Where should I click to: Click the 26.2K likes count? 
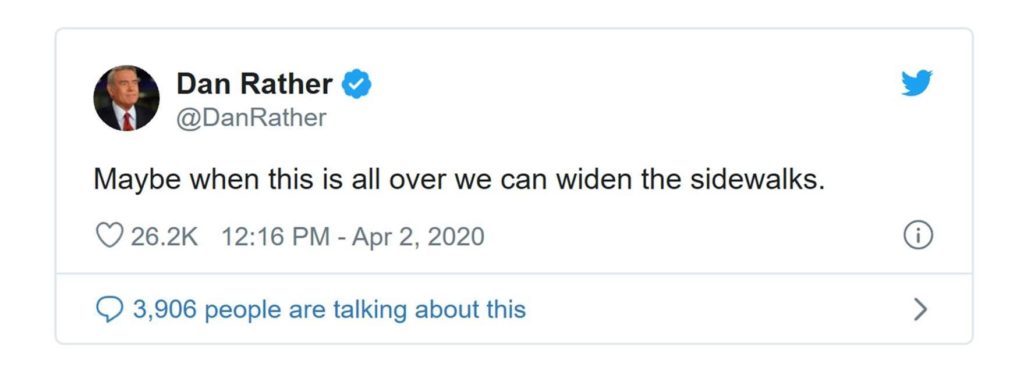164,236
